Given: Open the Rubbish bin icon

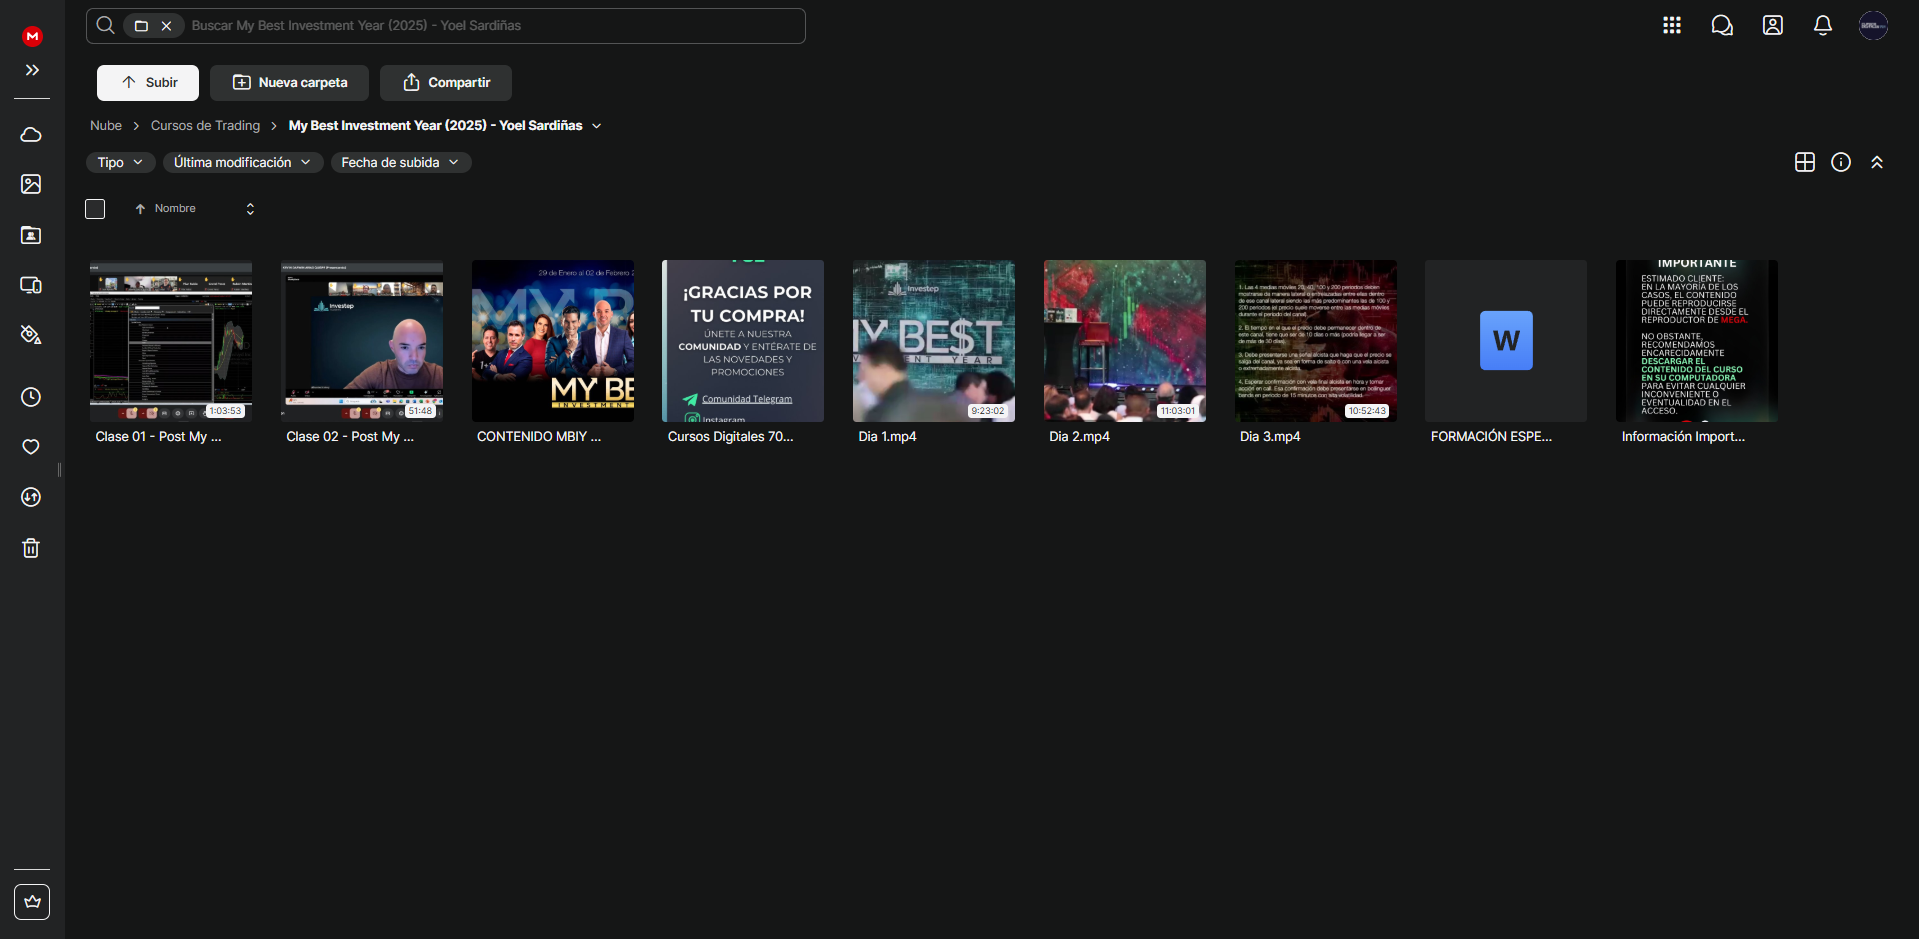Looking at the screenshot, I should click(31, 548).
